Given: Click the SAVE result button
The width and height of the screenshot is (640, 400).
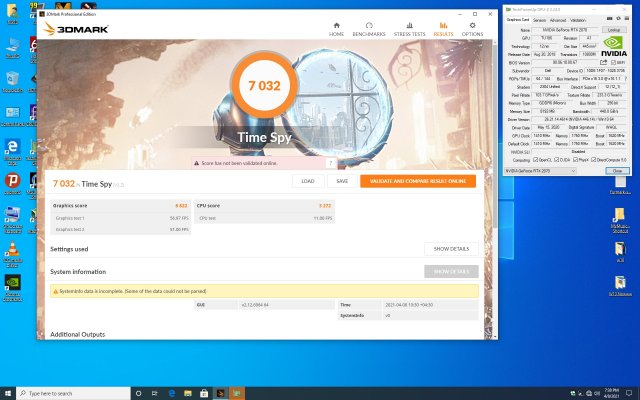Looking at the screenshot, I should [x=342, y=181].
